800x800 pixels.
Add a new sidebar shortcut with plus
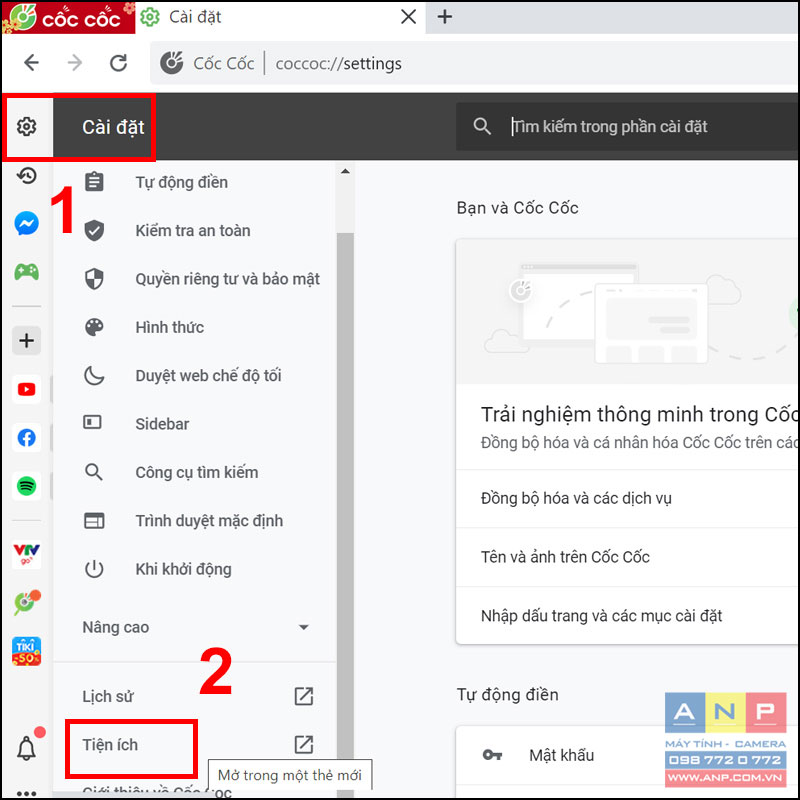coord(27,340)
